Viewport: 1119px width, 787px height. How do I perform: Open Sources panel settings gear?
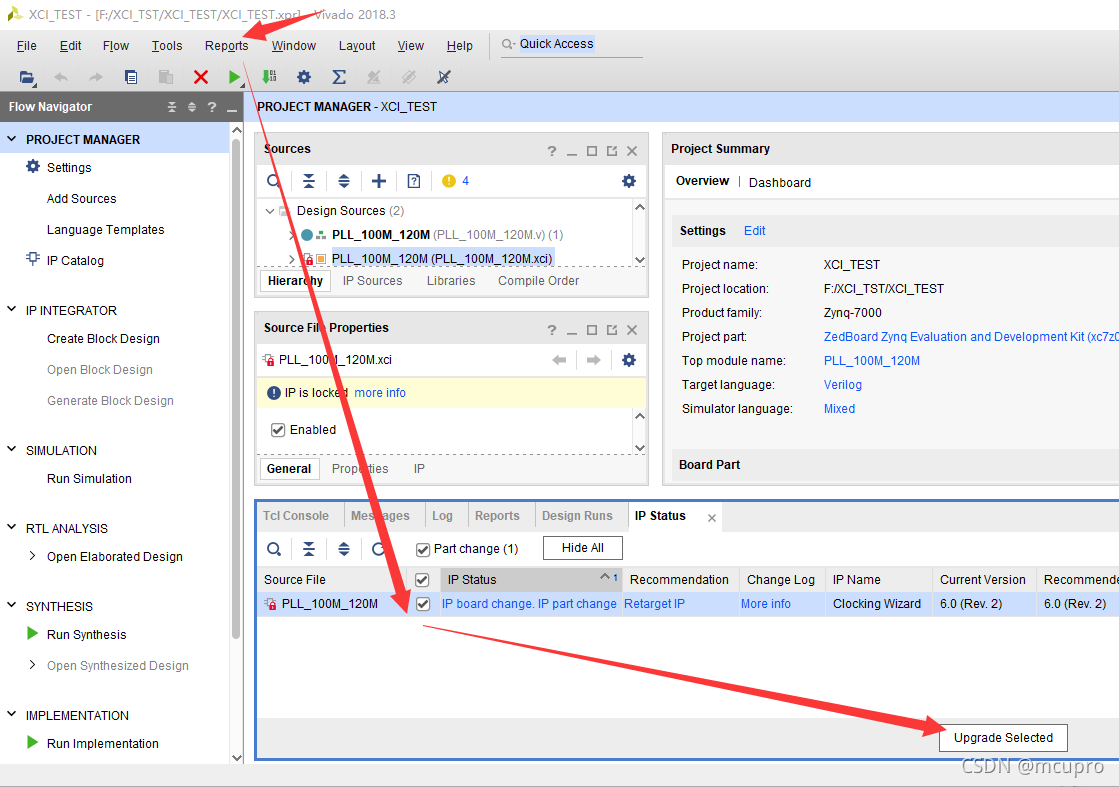coord(629,181)
